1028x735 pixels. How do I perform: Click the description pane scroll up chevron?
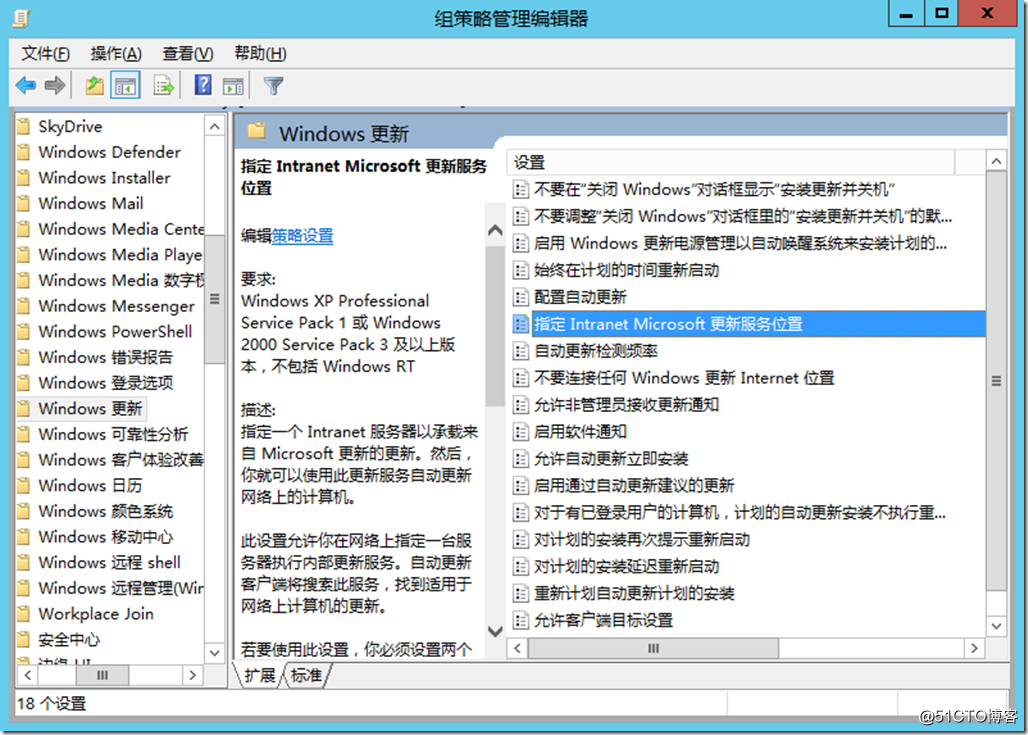pos(495,230)
